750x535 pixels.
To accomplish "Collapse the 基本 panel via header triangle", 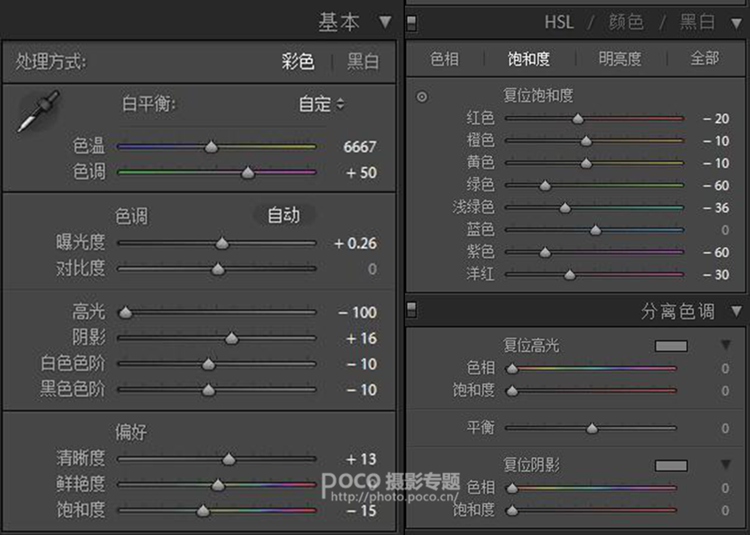I will pyautogui.click(x=385, y=22).
